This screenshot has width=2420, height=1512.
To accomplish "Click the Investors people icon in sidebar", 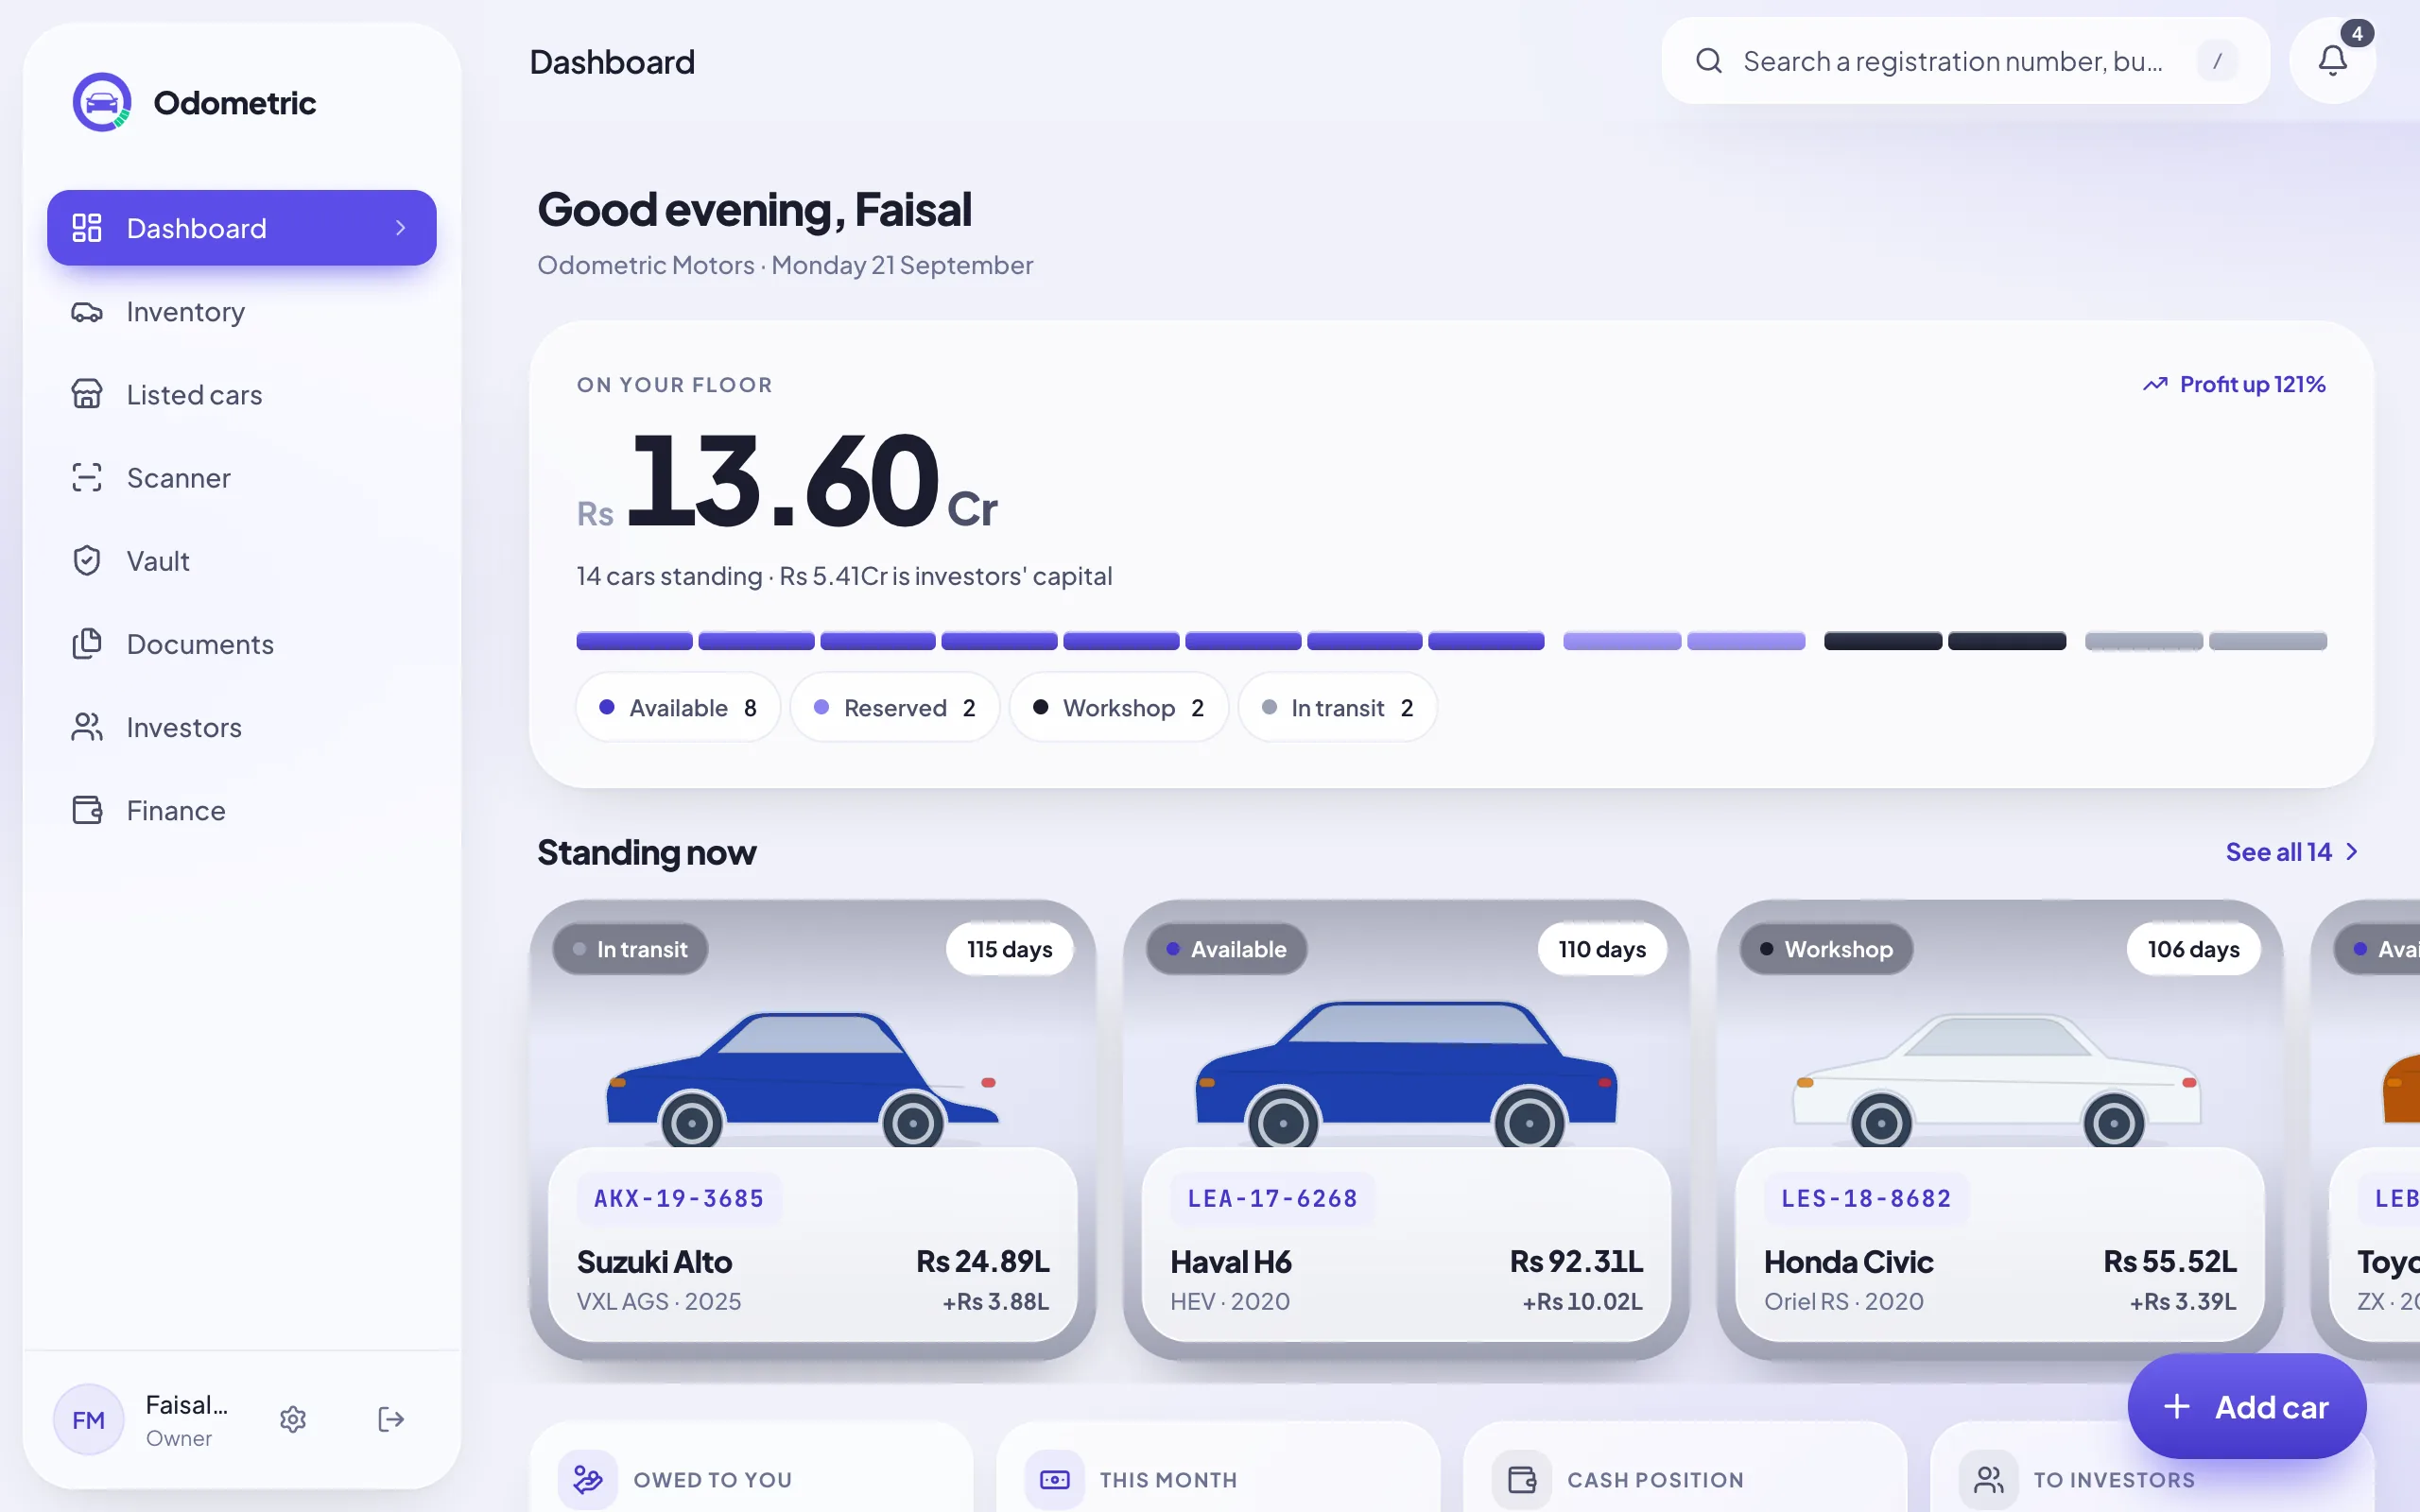I will pos(87,727).
